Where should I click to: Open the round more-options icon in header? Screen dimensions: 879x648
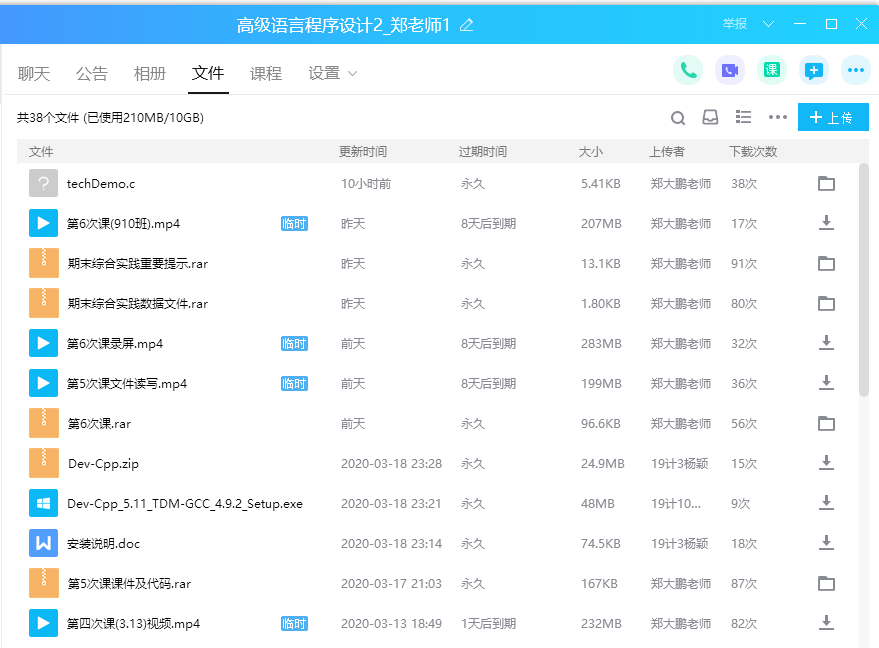click(x=856, y=71)
